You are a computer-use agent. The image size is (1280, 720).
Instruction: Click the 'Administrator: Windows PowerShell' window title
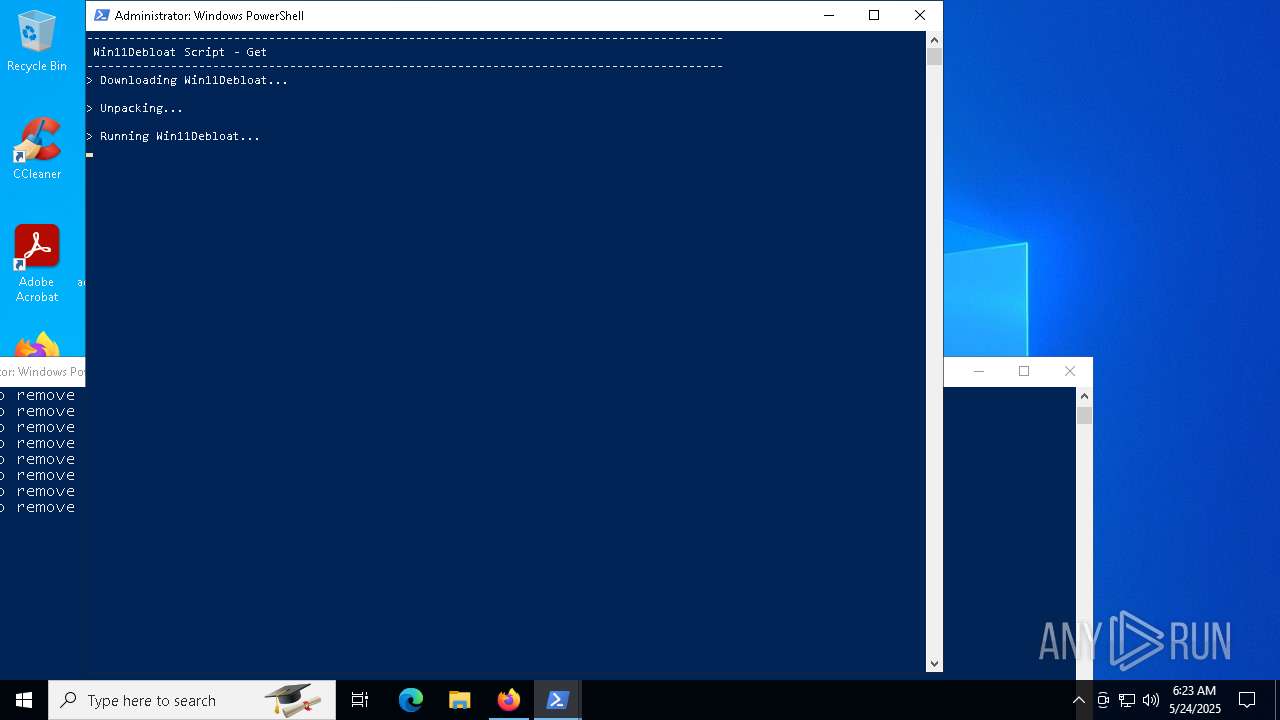(209, 15)
